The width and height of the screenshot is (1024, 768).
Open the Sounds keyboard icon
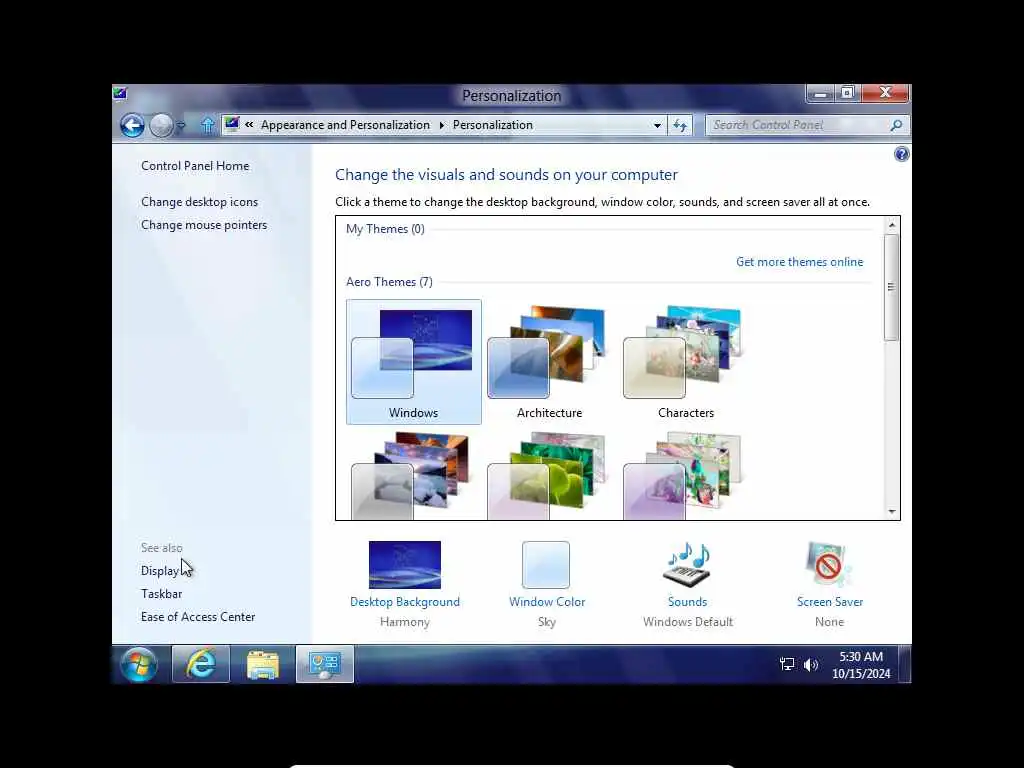pyautogui.click(x=687, y=564)
